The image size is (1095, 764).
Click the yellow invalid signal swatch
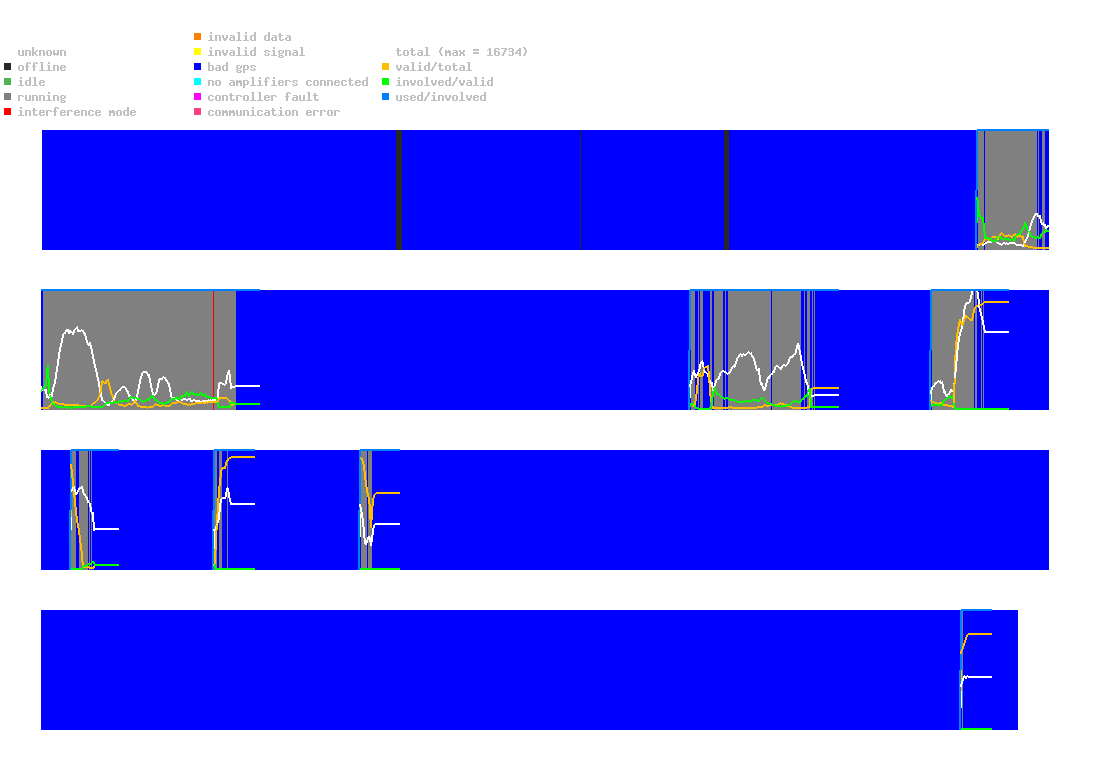pos(198,52)
